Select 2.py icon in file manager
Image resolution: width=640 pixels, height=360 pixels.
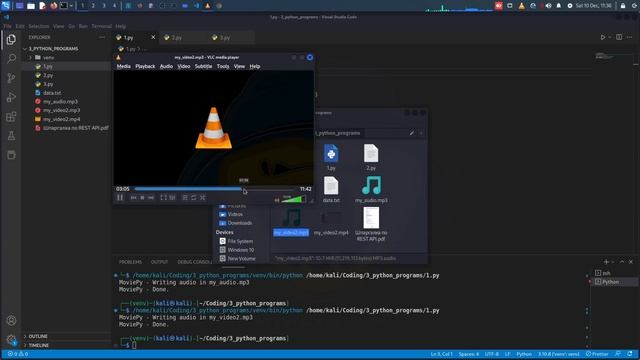pos(371,157)
